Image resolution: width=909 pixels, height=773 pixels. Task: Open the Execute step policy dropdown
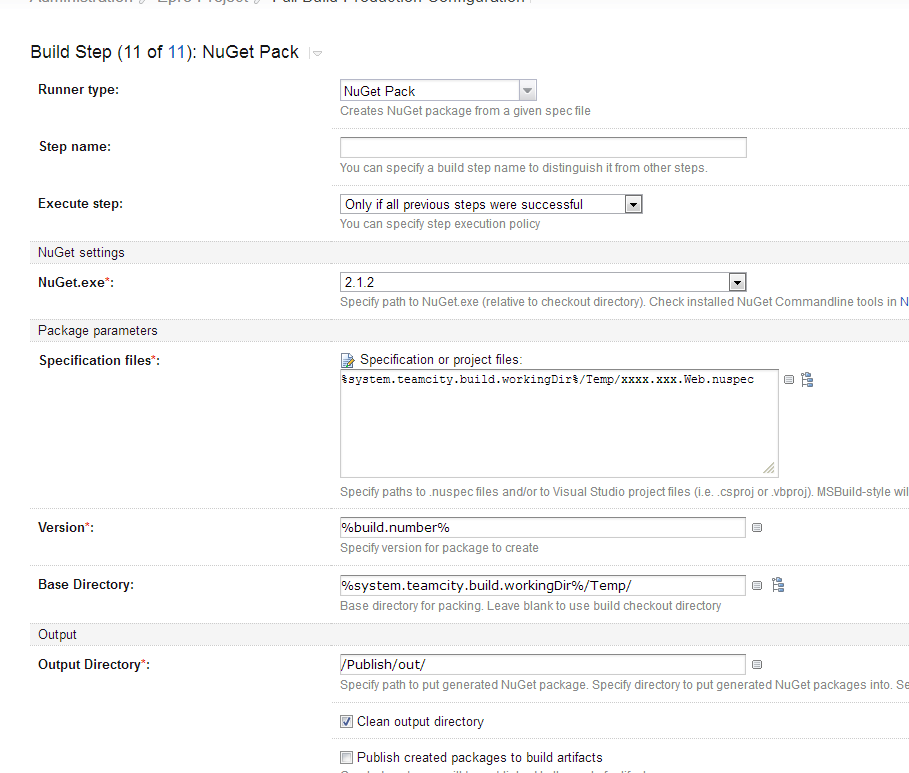coord(491,204)
